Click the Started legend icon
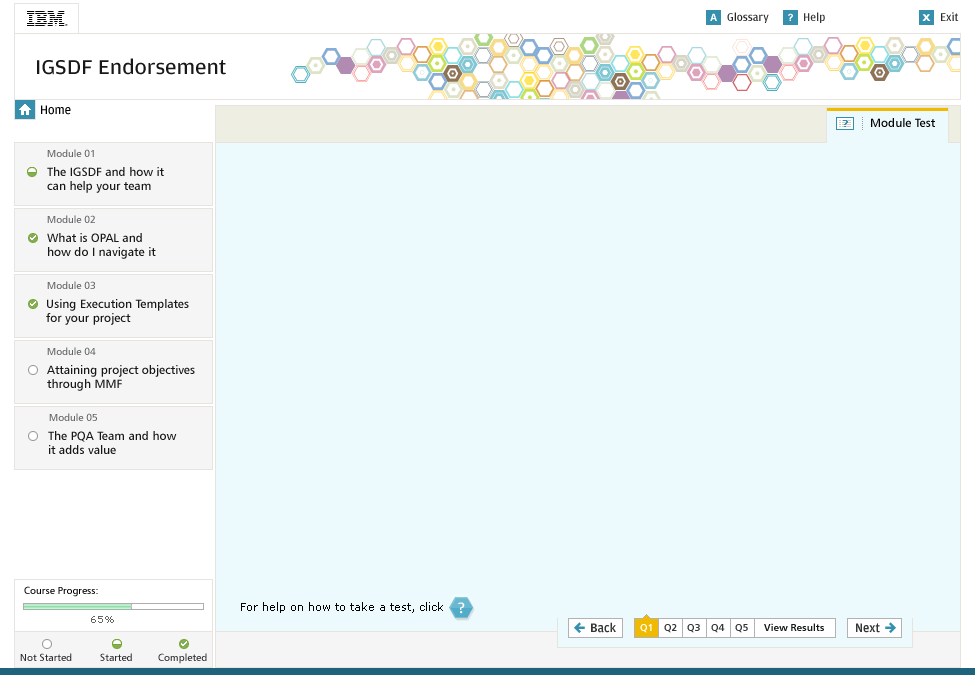975x675 pixels. (117, 644)
